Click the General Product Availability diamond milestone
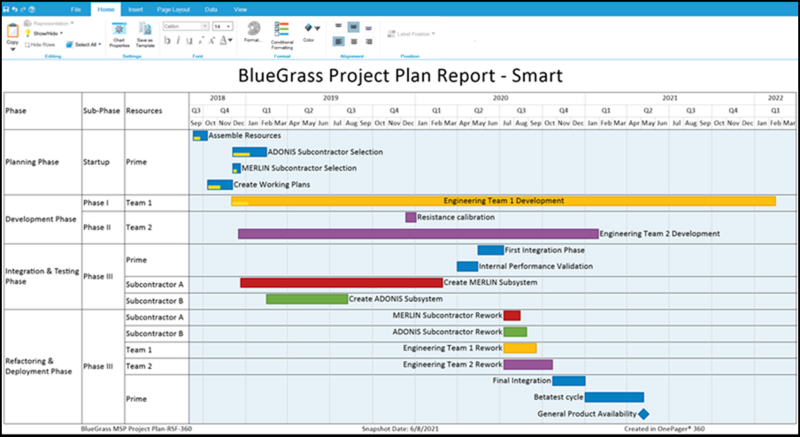The height and width of the screenshot is (437, 800). (644, 414)
